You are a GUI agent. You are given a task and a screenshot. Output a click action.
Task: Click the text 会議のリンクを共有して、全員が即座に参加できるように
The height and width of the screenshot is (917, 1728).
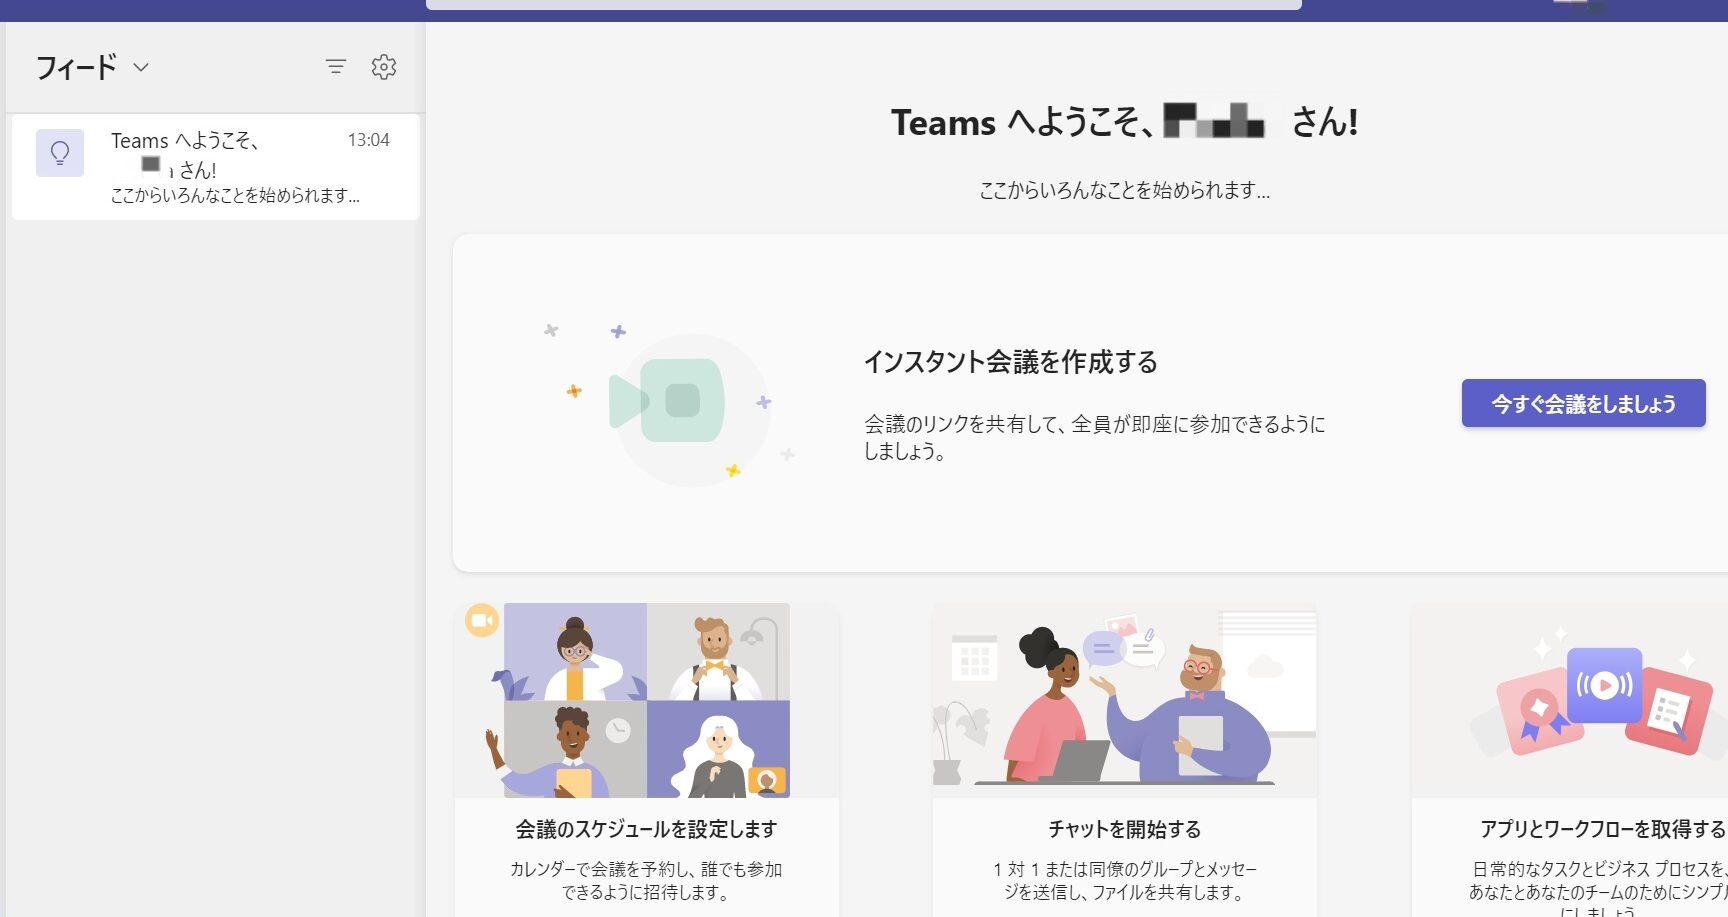(x=1095, y=424)
